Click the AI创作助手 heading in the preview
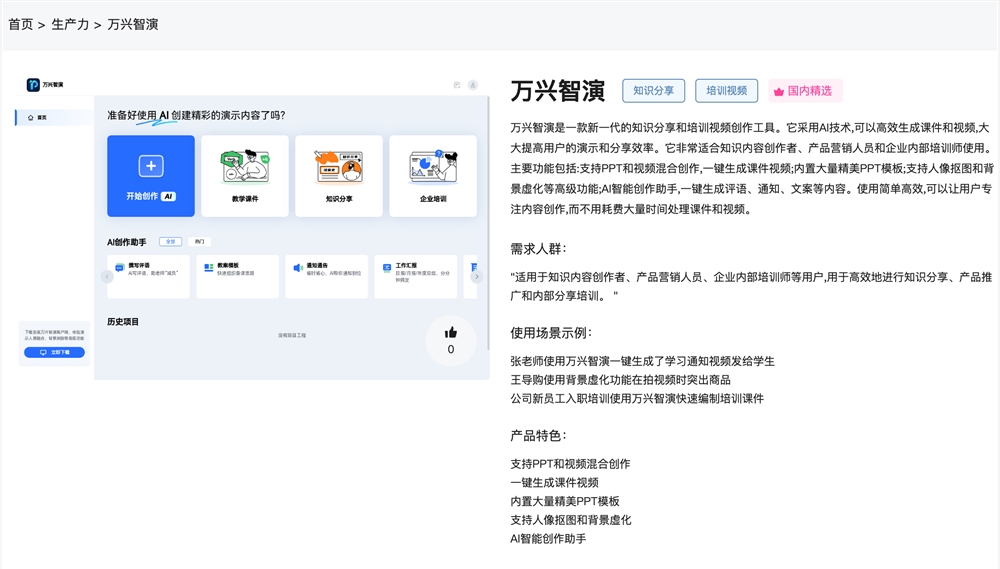Screen dimensions: 1000x569 [126, 242]
